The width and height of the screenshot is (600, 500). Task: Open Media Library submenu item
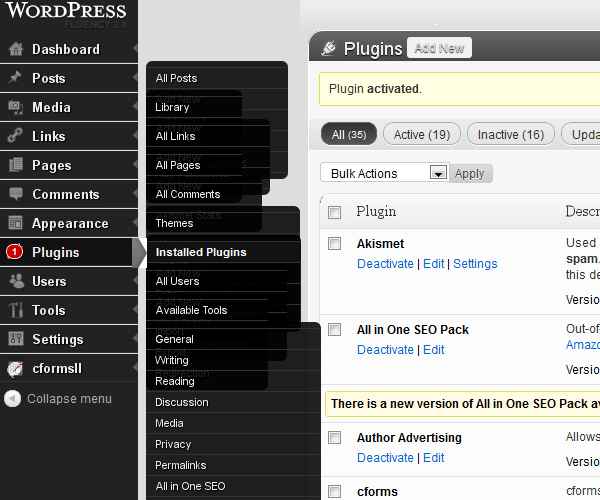[172, 107]
